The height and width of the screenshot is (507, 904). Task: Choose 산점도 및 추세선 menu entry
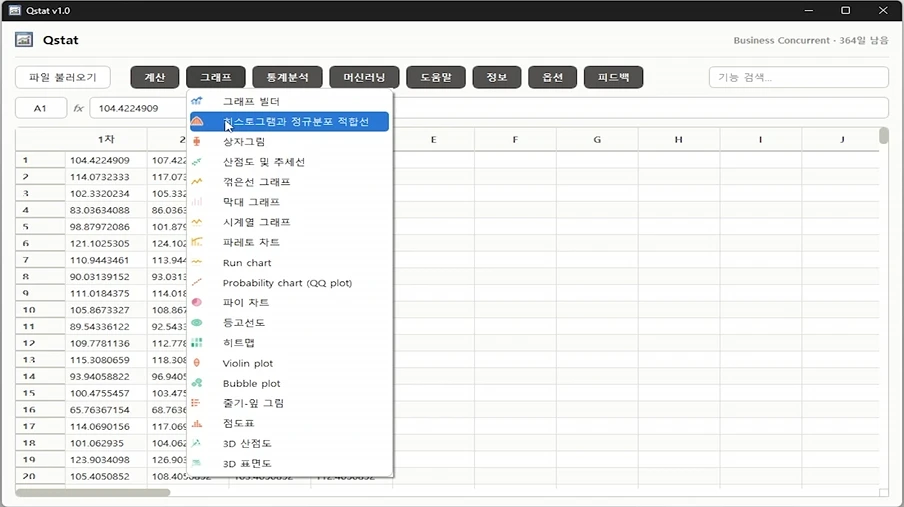[x=289, y=162]
